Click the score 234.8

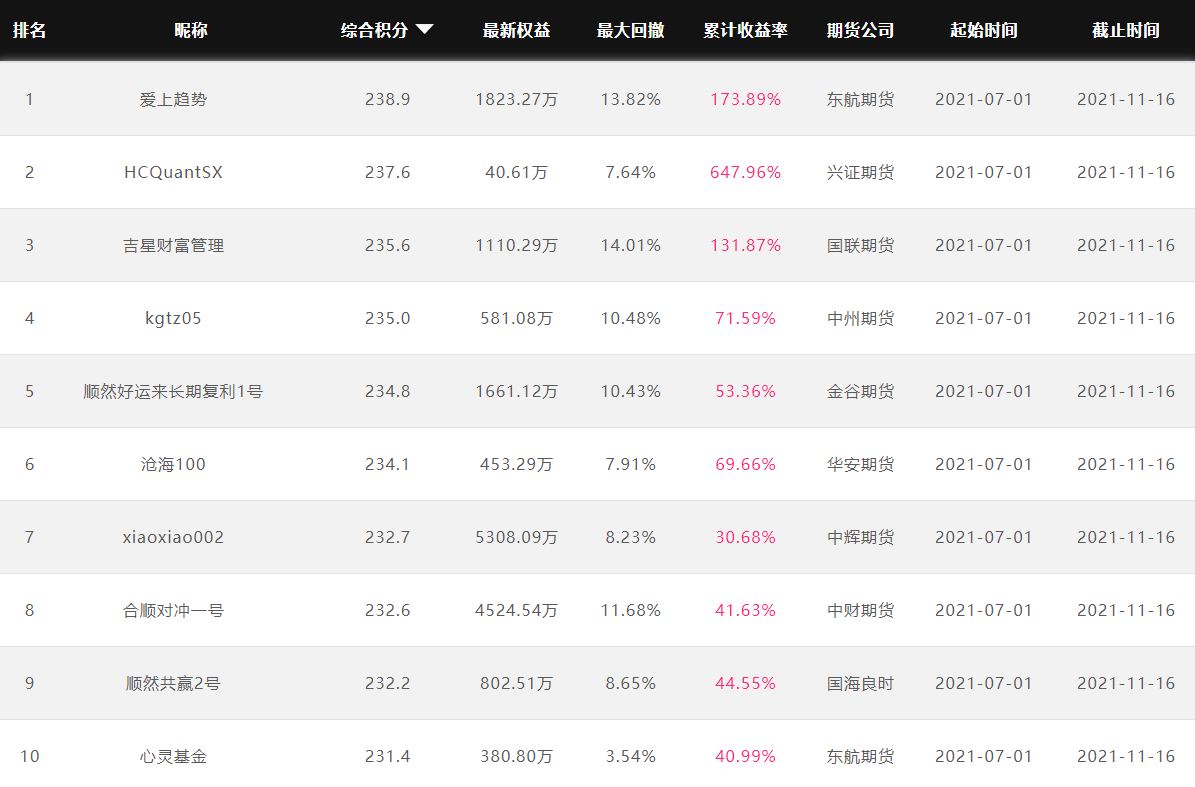(x=387, y=392)
